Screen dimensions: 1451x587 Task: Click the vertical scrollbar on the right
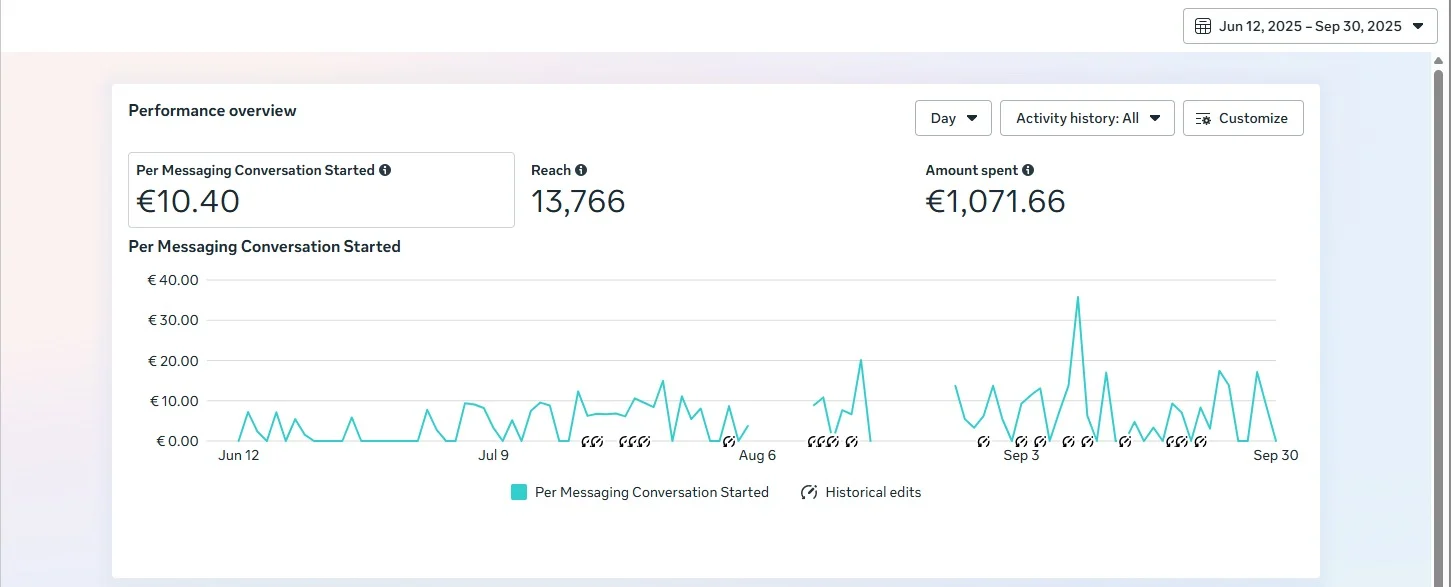click(1438, 300)
